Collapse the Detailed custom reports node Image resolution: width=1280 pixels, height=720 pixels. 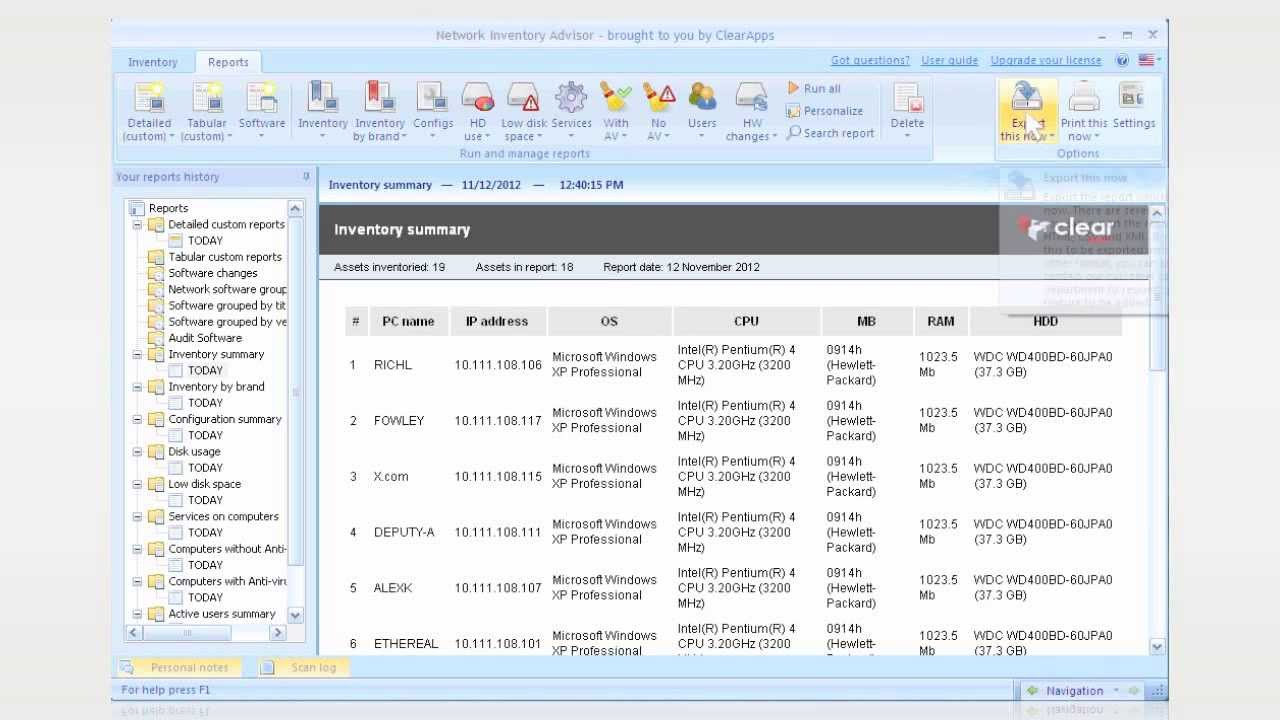point(138,225)
